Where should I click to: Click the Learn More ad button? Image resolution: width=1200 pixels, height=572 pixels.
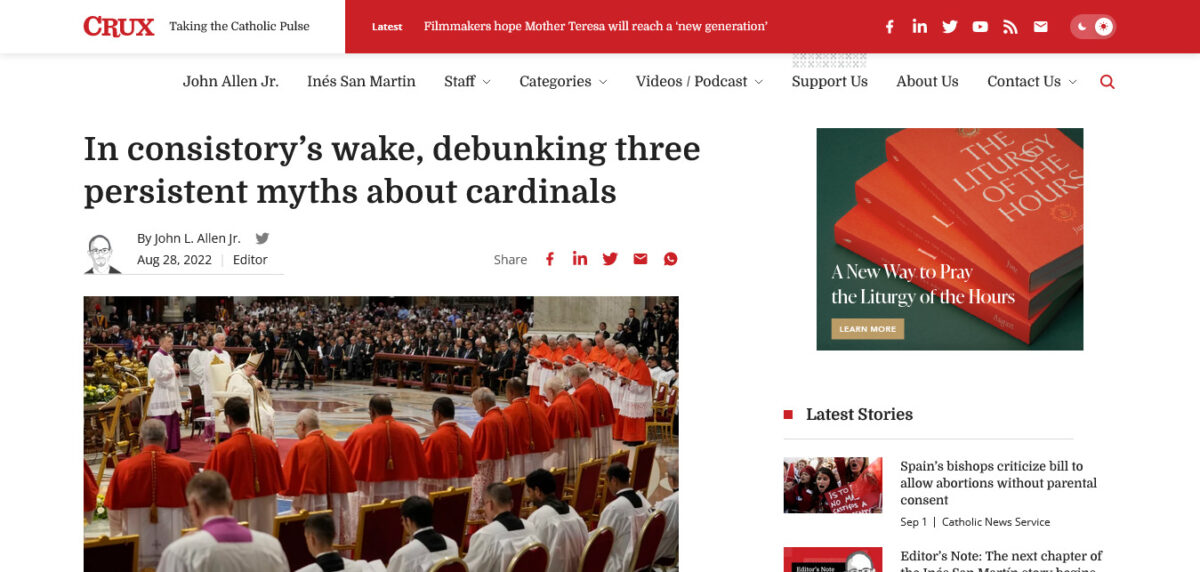click(x=867, y=329)
